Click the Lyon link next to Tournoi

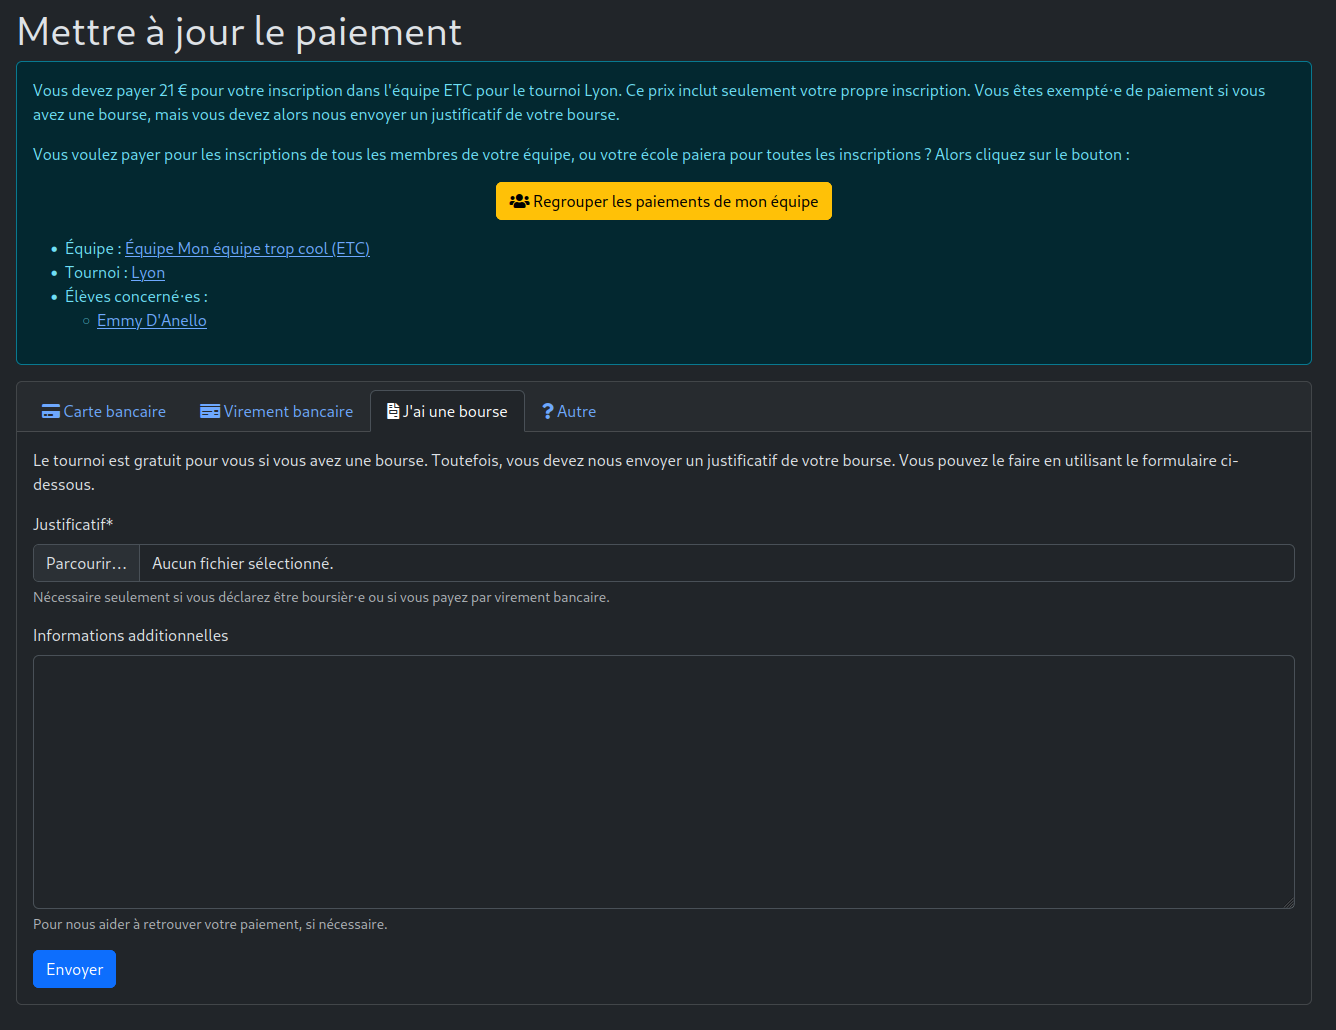147,272
